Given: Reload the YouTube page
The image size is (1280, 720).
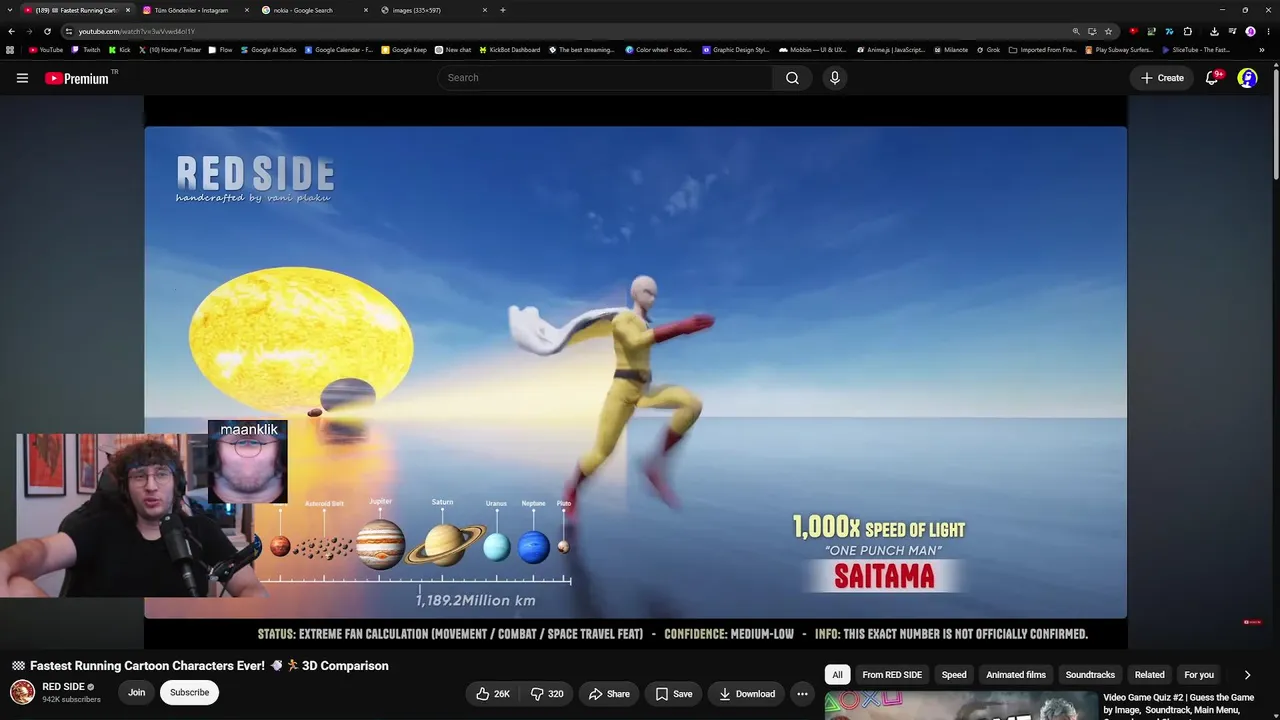Looking at the screenshot, I should point(47,31).
